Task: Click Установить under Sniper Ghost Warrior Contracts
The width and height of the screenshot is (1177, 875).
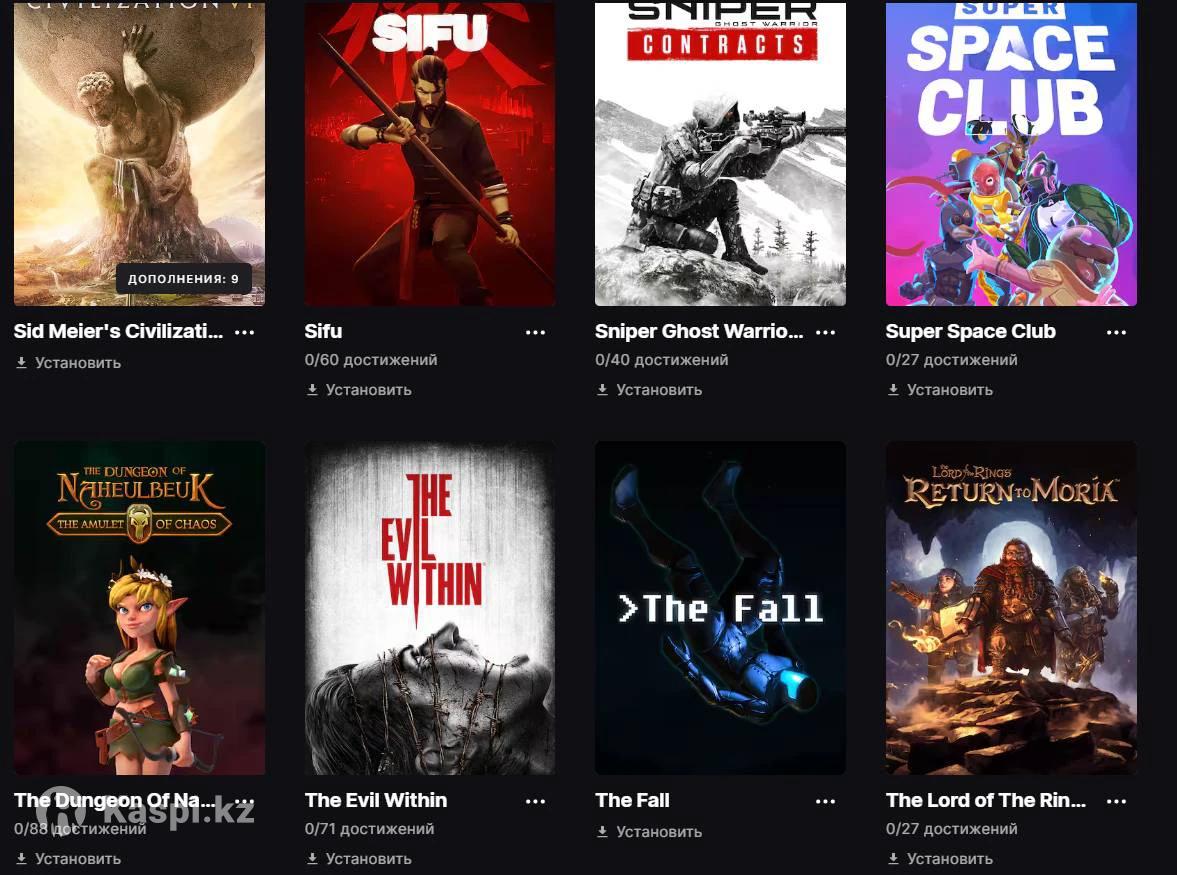Action: [649, 390]
